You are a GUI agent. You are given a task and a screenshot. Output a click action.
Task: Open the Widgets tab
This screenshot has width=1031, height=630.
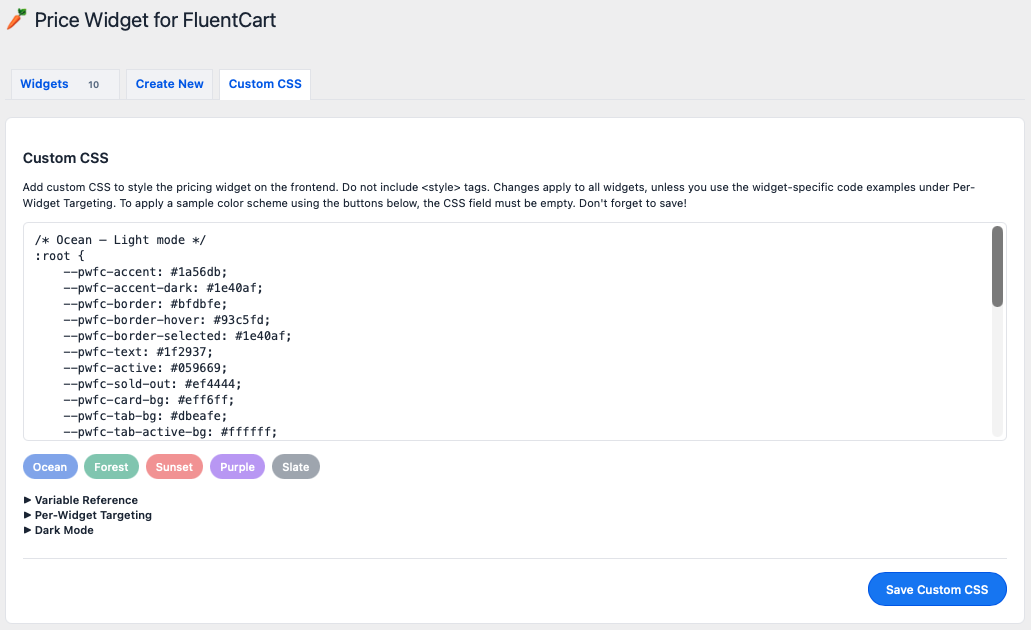65,84
